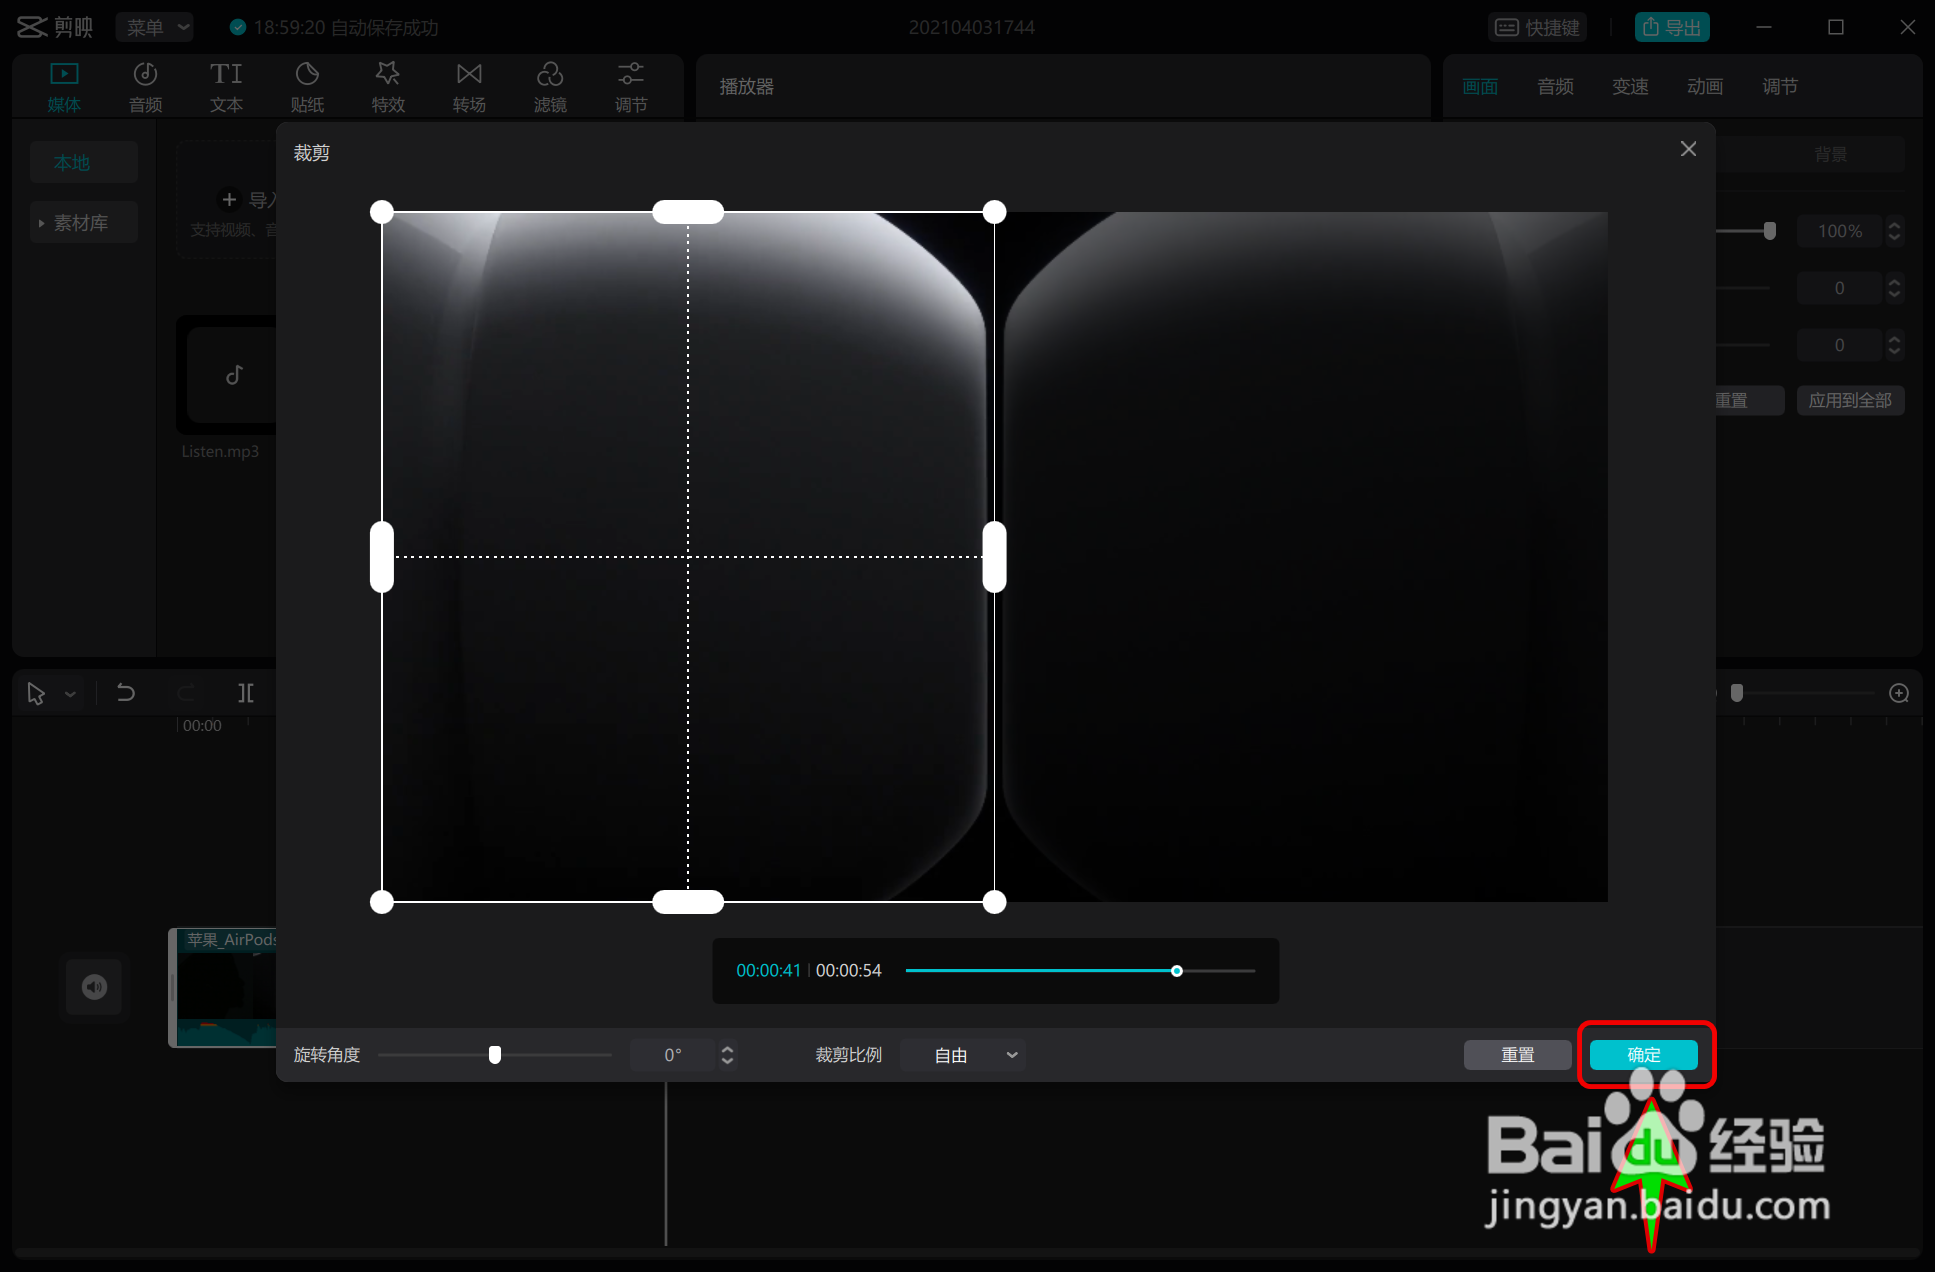Image resolution: width=1935 pixels, height=1272 pixels.
Task: Close the 裁剪 crop dialog
Action: [1688, 149]
